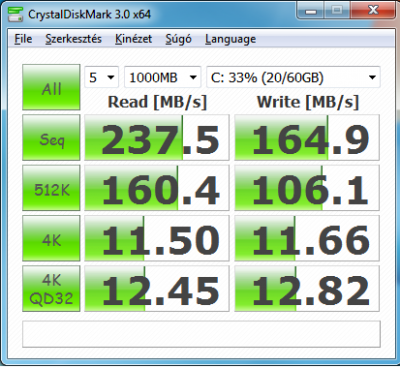Screen dimensions: 400x368
Task: Click the 4K write result 11.66
Action: click(x=307, y=238)
